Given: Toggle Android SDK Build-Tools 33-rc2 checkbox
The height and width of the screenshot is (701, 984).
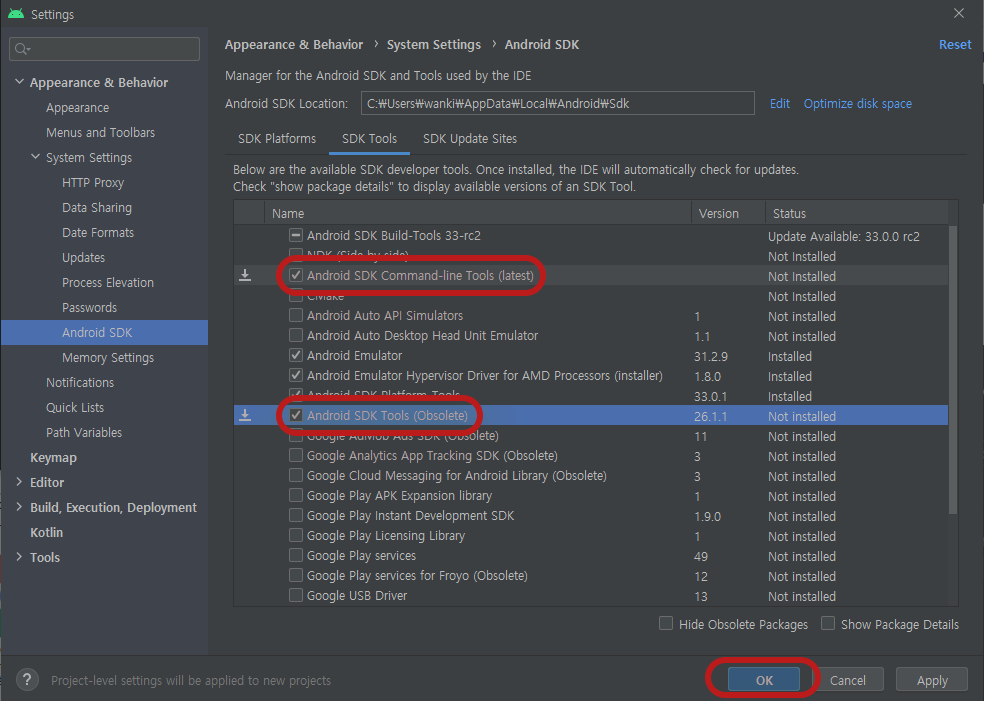Looking at the screenshot, I should click(x=296, y=235).
